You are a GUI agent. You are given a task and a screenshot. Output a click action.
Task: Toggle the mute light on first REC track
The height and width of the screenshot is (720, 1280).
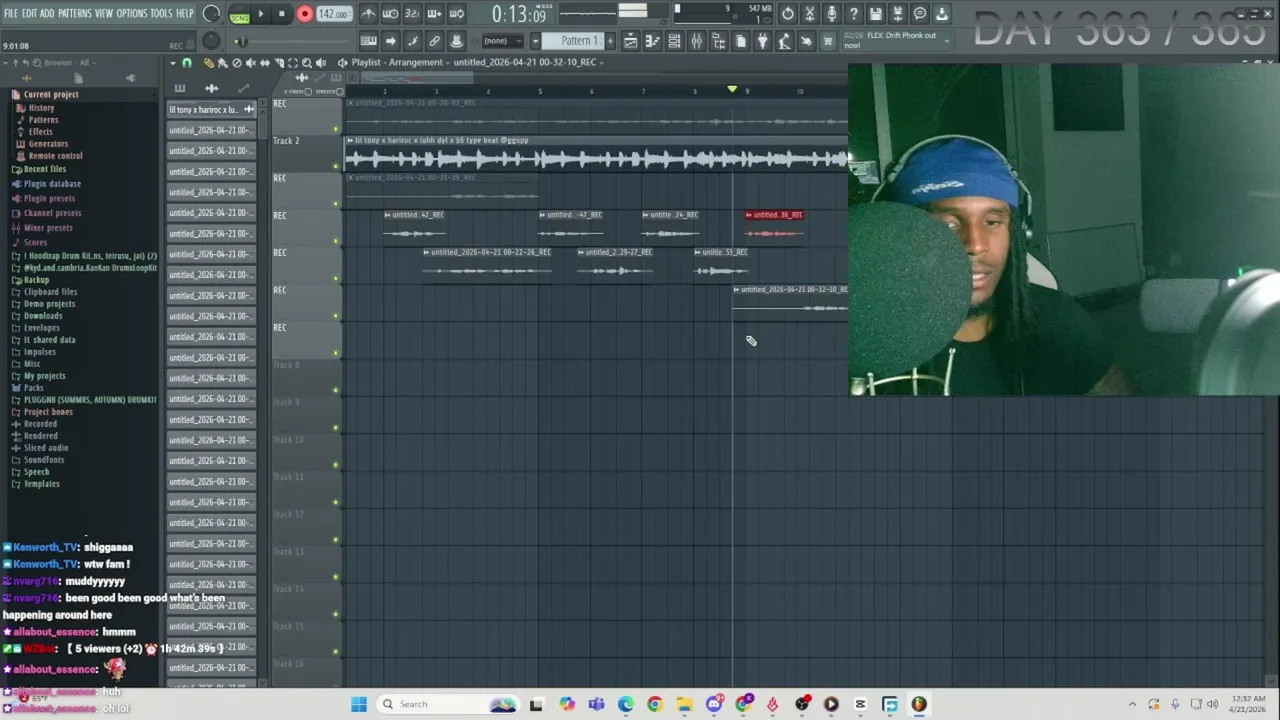click(336, 130)
